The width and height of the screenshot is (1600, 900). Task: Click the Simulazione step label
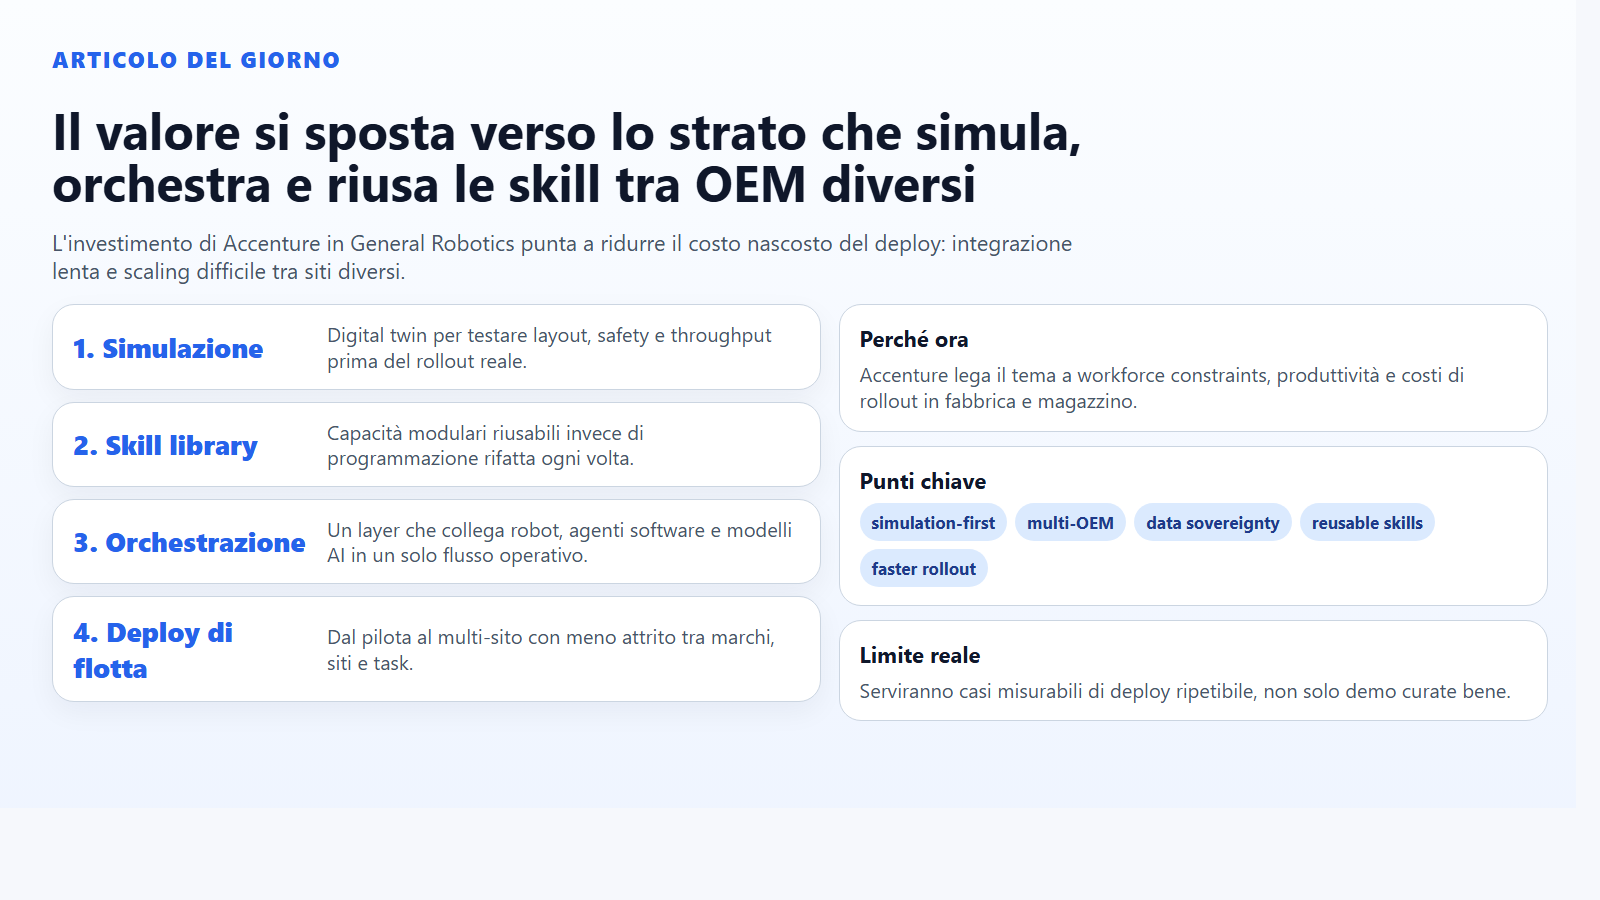point(167,349)
